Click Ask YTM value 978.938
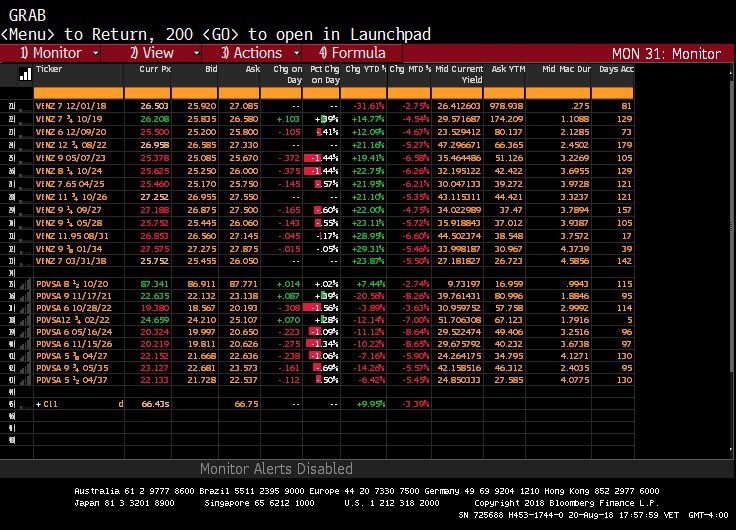Viewport: 736px width, 530px height. pyautogui.click(x=506, y=106)
